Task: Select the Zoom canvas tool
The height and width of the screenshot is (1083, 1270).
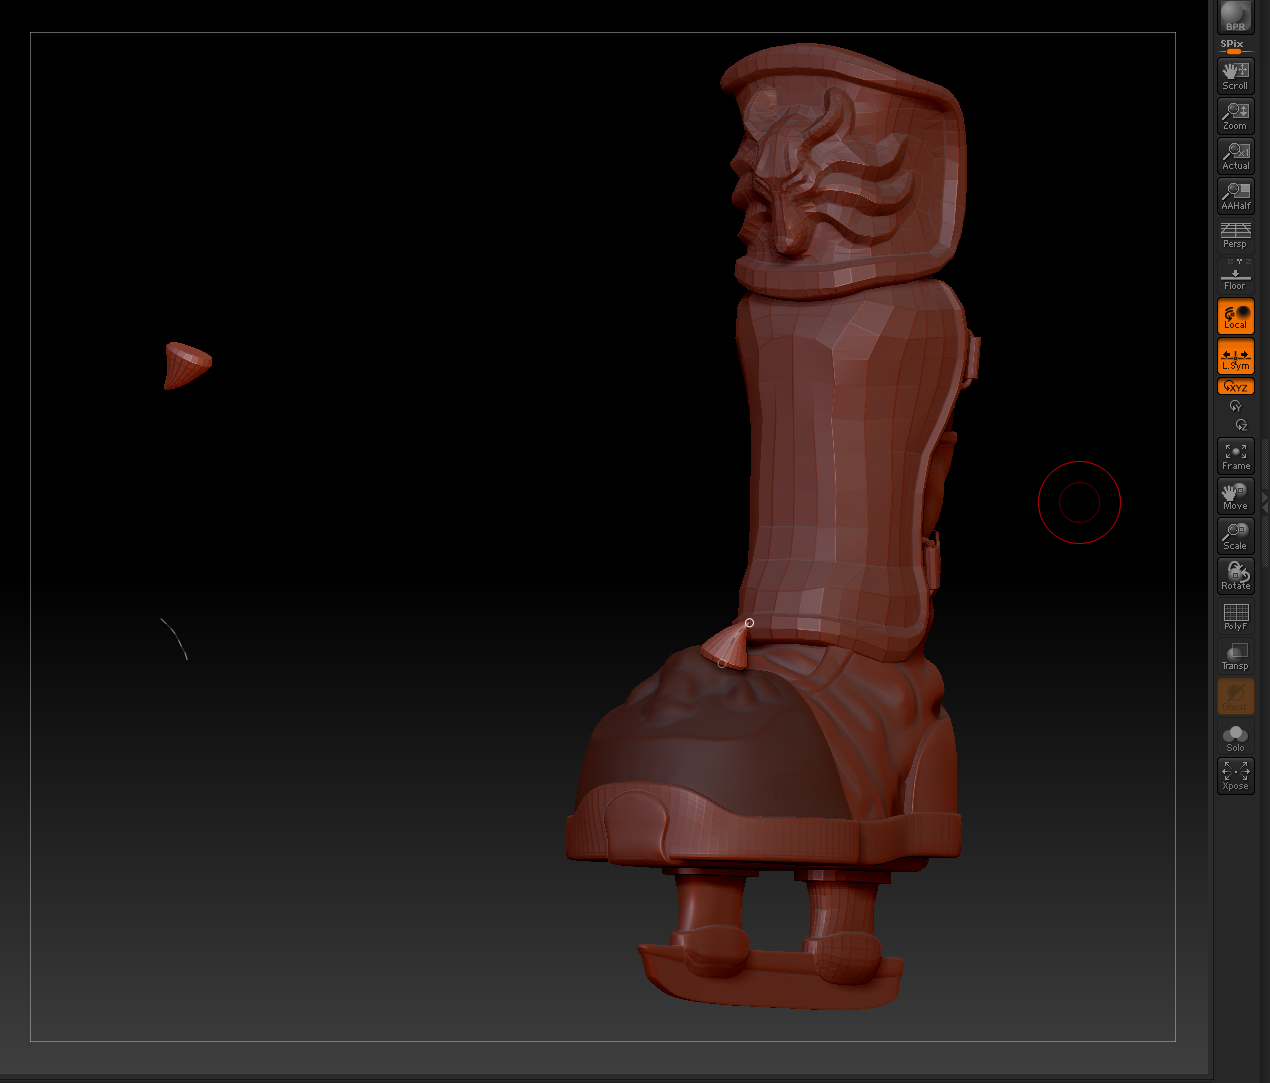Action: [x=1235, y=116]
